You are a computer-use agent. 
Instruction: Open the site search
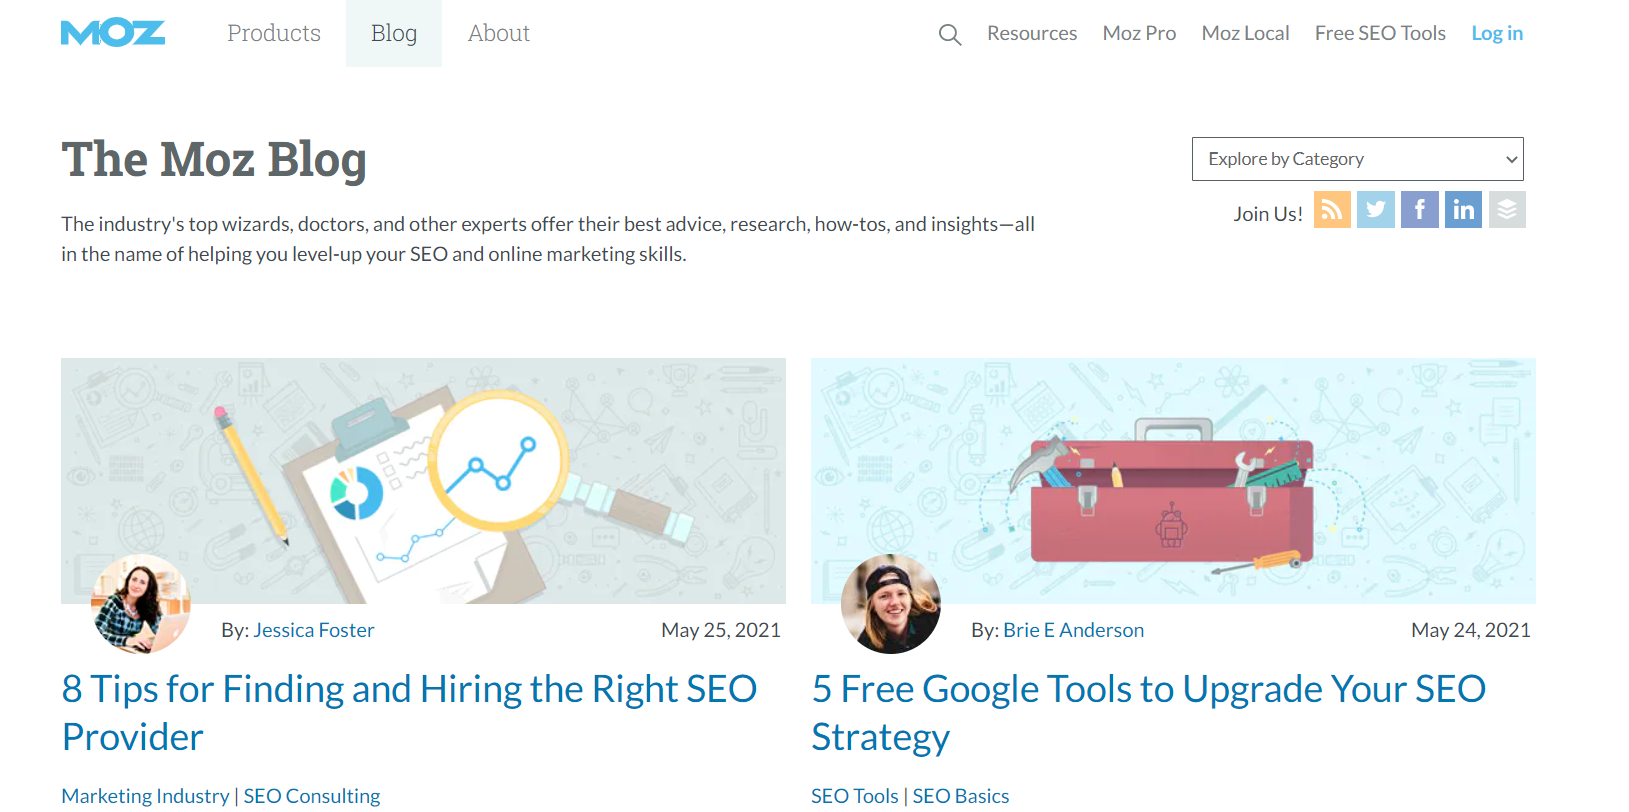pos(949,33)
